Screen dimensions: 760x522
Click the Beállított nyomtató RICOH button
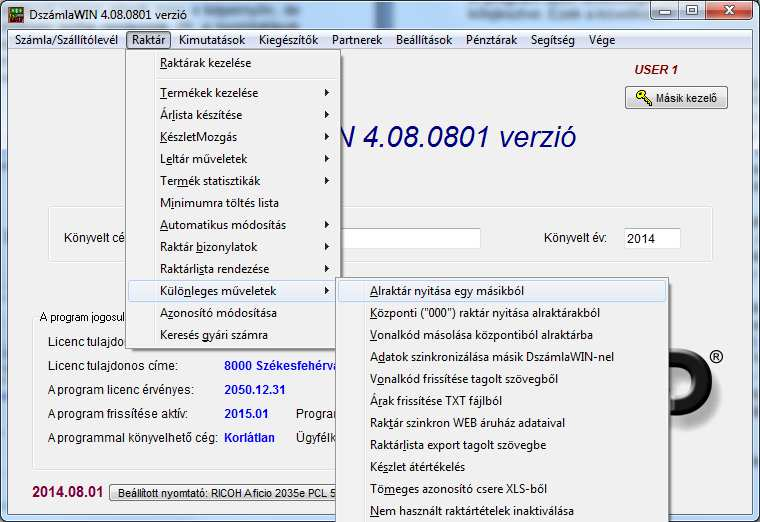[x=223, y=493]
